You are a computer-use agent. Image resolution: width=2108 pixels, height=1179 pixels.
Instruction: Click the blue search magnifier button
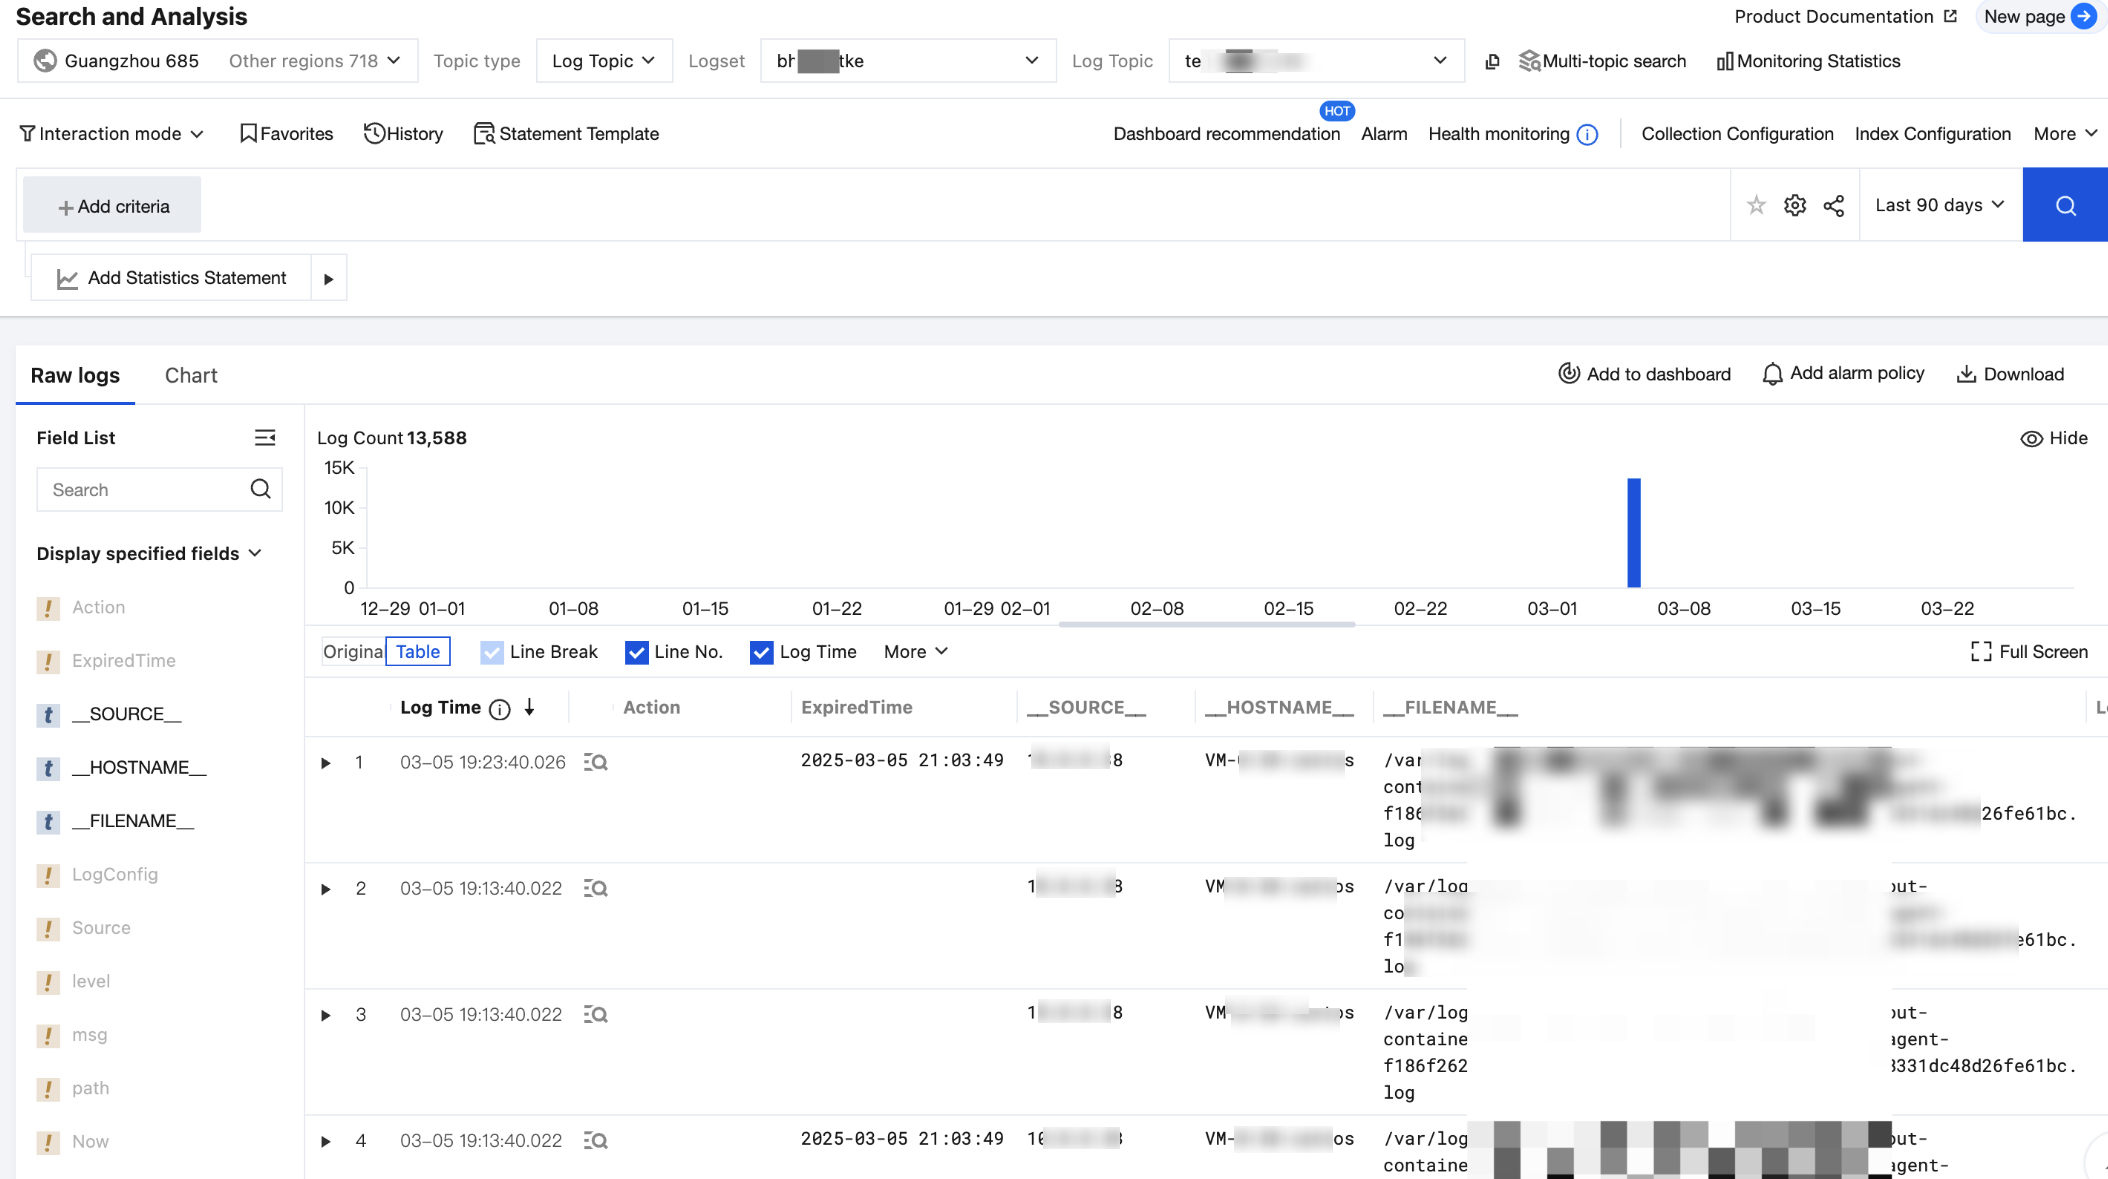pos(2065,205)
